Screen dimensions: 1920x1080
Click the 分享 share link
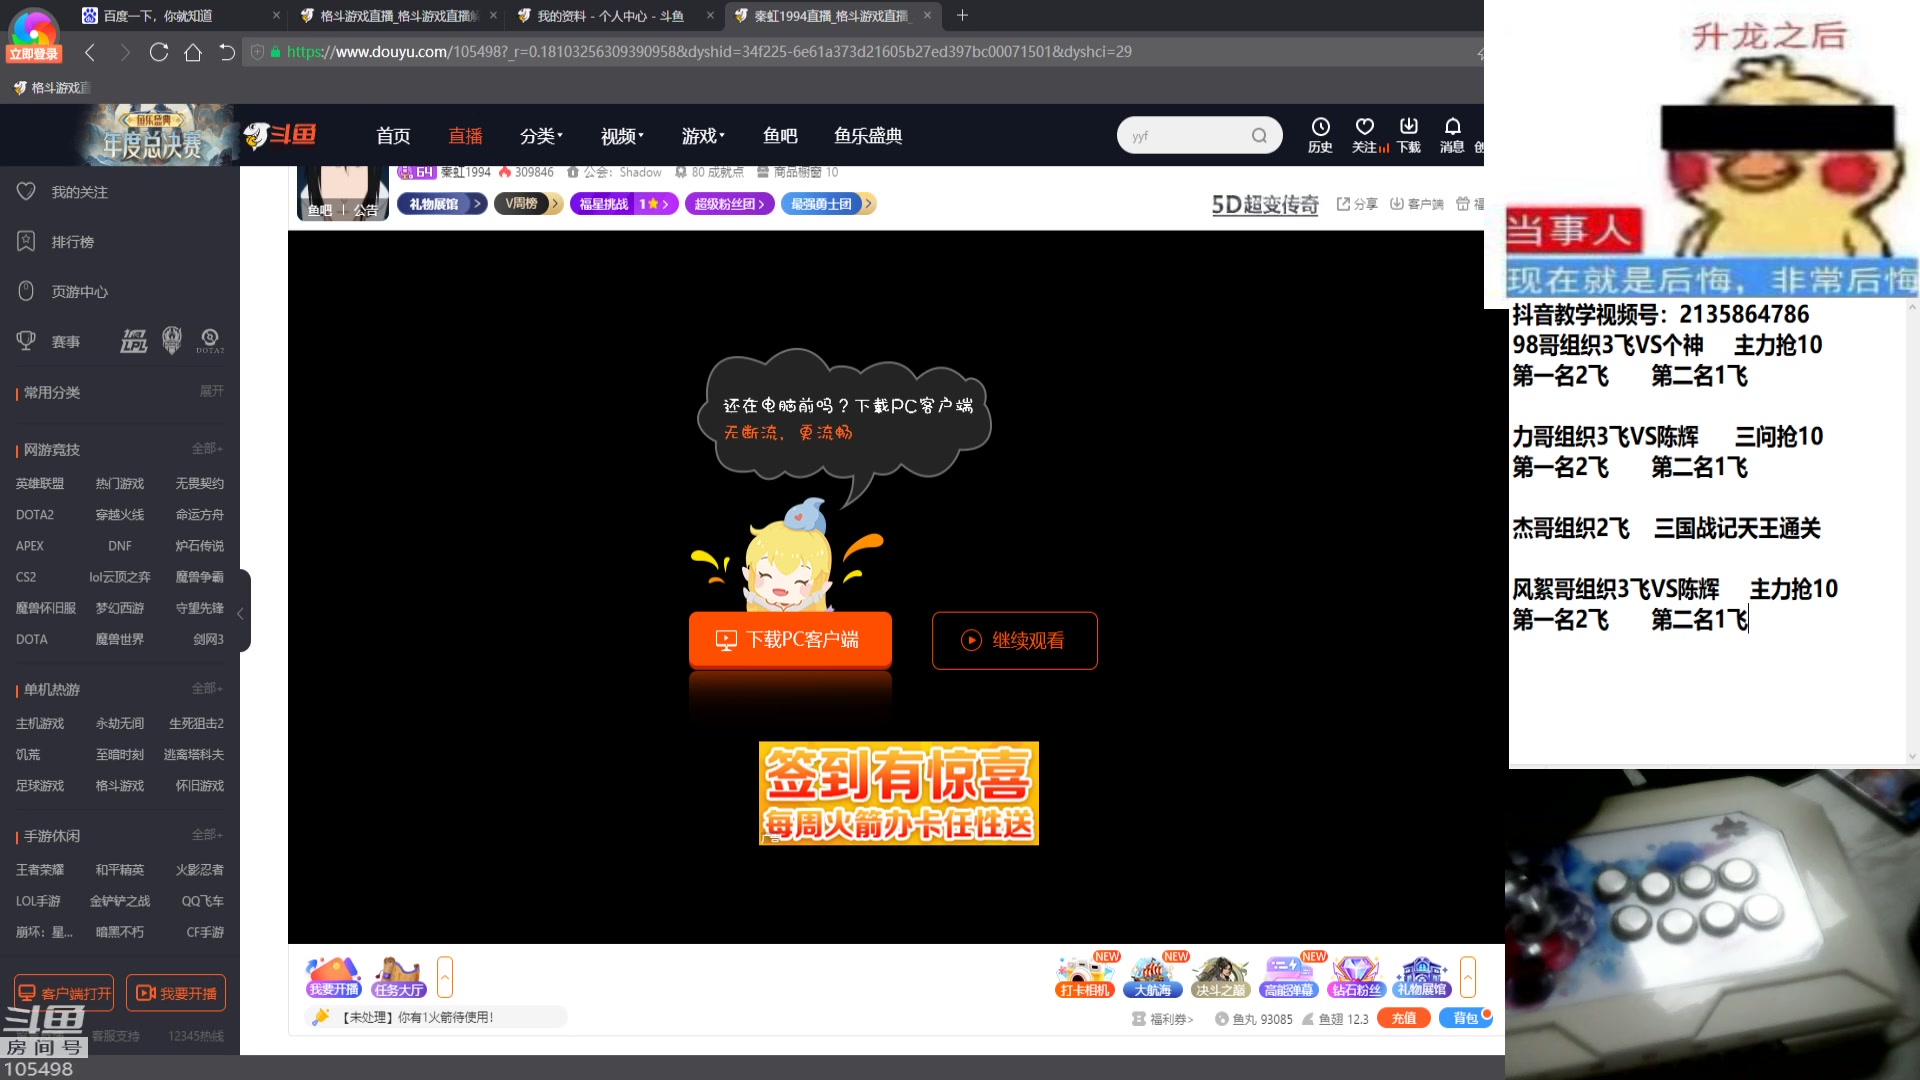pos(1357,204)
